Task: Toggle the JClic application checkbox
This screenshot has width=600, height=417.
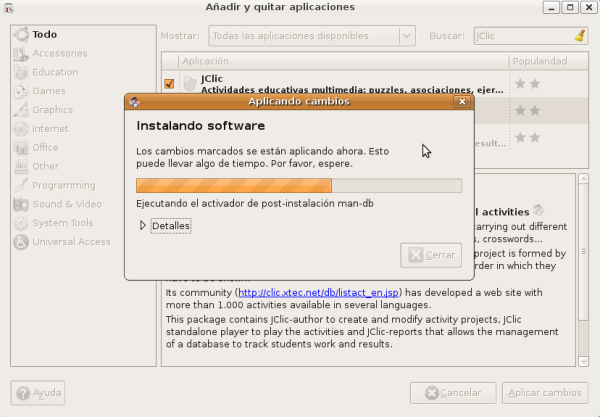Action: [x=169, y=84]
